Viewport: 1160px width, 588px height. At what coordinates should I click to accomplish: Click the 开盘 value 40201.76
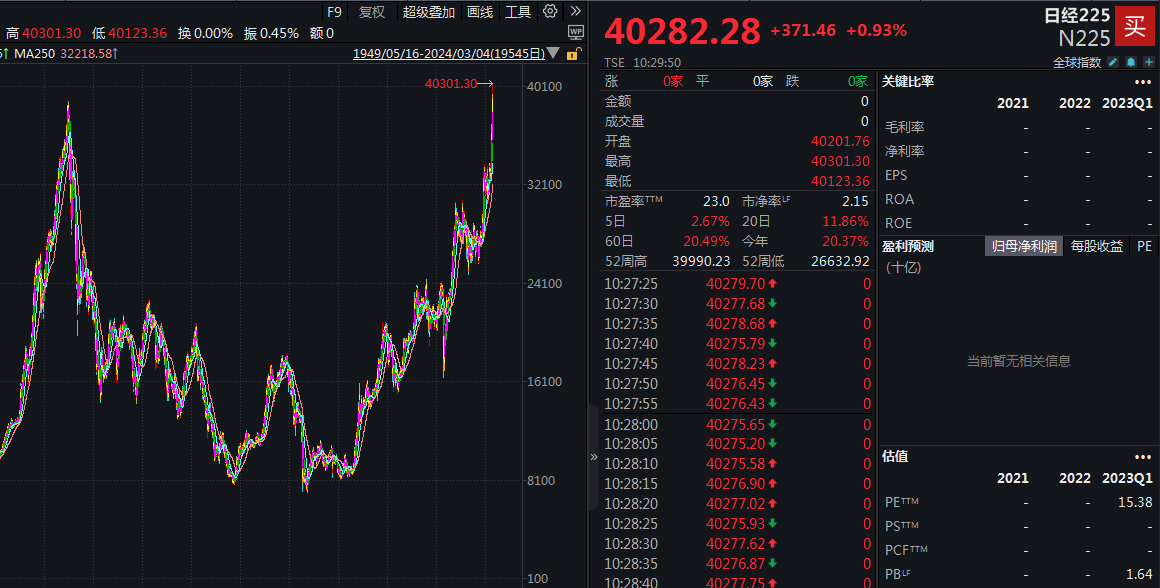coord(840,141)
